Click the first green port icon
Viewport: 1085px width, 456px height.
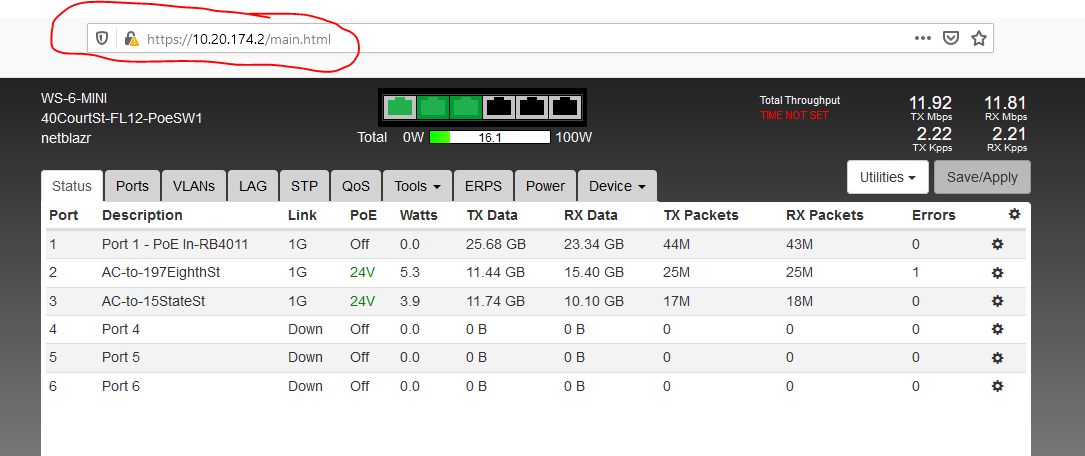(400, 106)
